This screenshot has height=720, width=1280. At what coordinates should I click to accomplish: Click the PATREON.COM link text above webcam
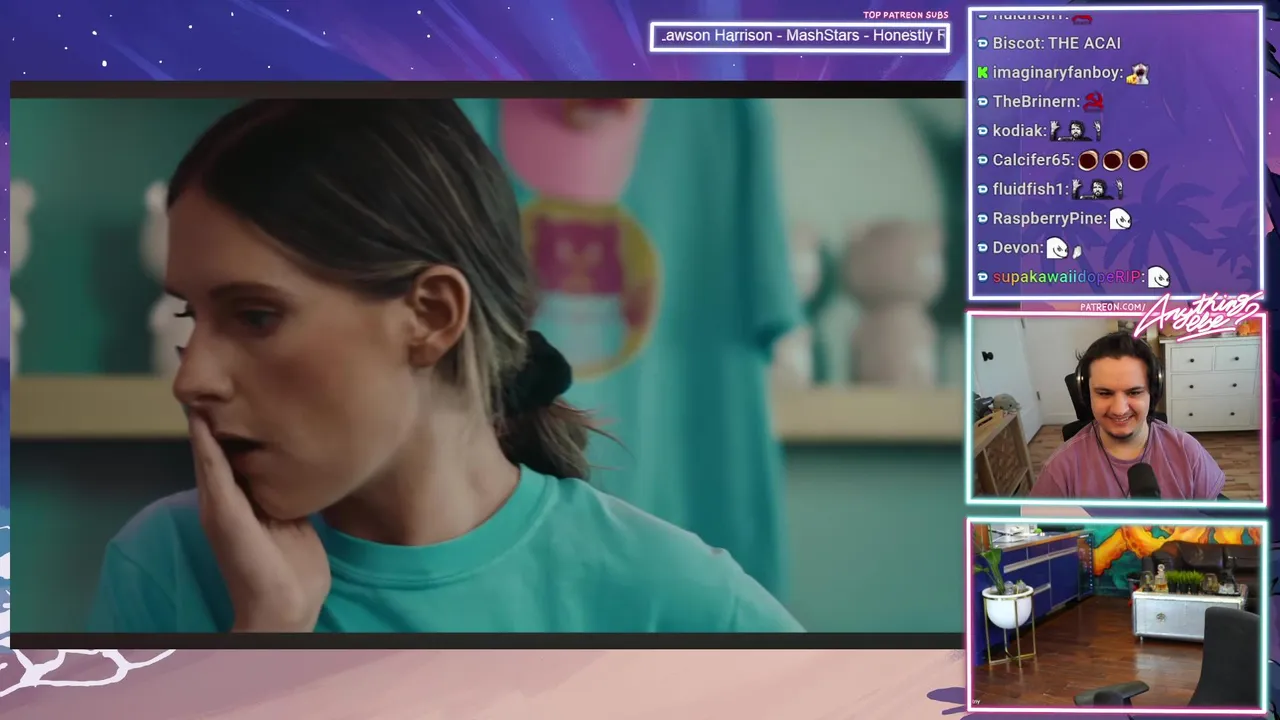tap(1112, 307)
